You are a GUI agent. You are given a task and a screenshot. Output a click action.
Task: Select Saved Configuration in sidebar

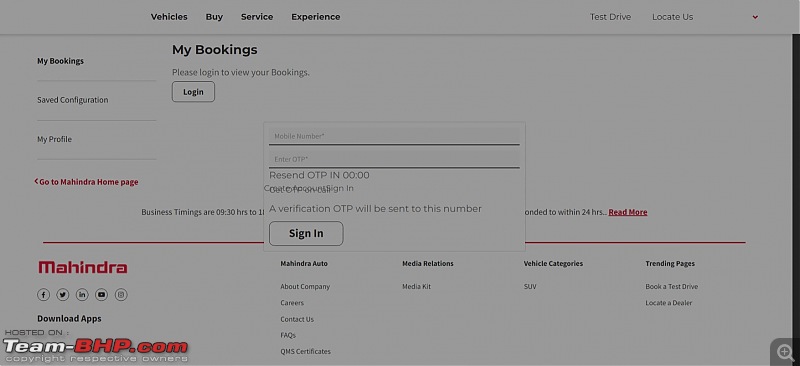point(72,100)
